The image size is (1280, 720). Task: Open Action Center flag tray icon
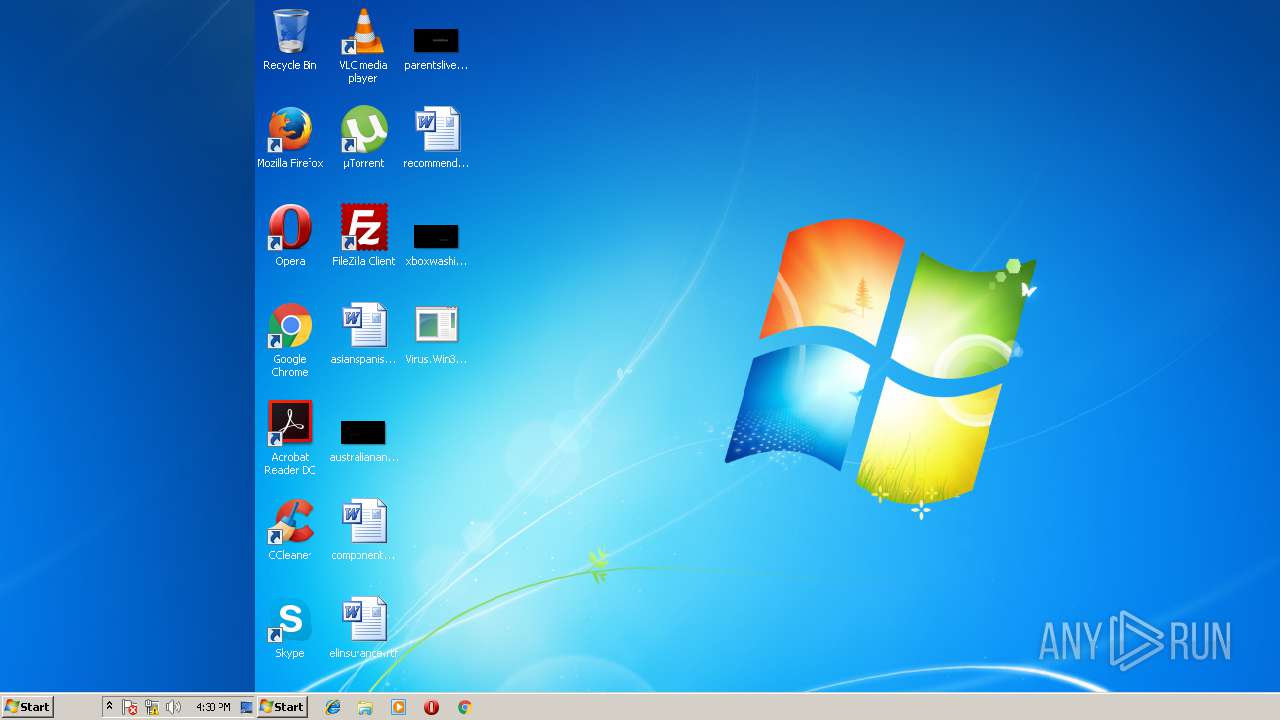tap(130, 707)
